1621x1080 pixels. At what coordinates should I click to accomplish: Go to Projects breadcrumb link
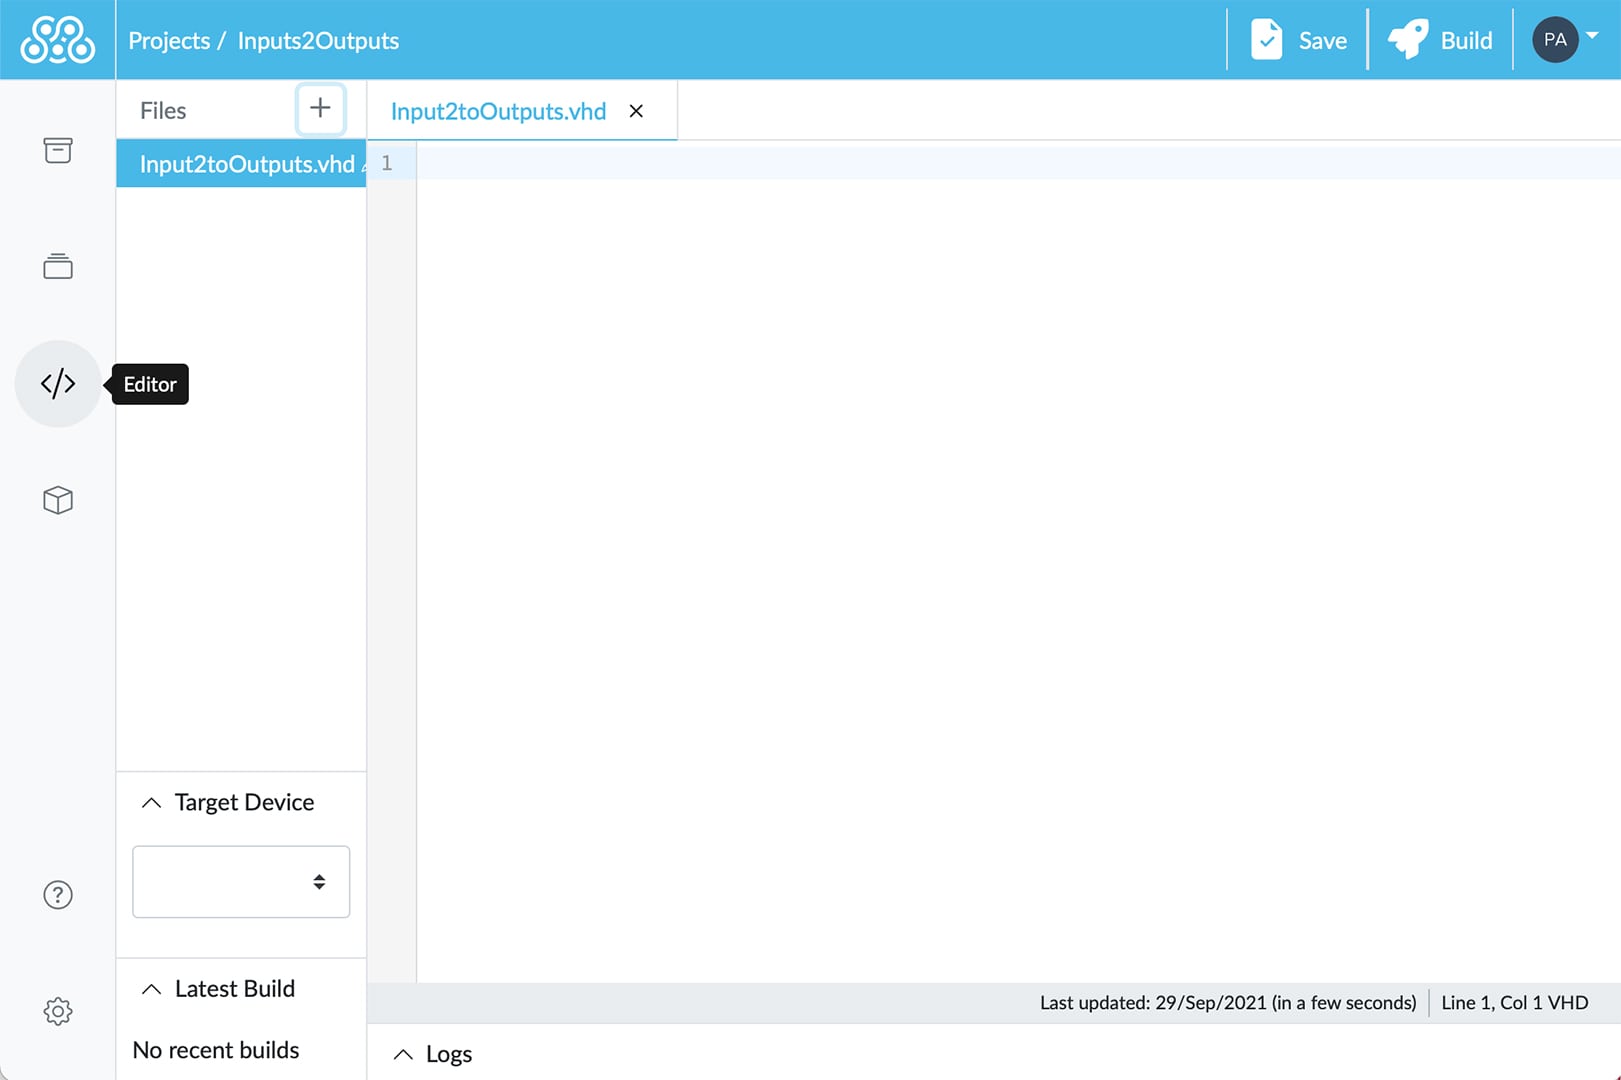169,41
